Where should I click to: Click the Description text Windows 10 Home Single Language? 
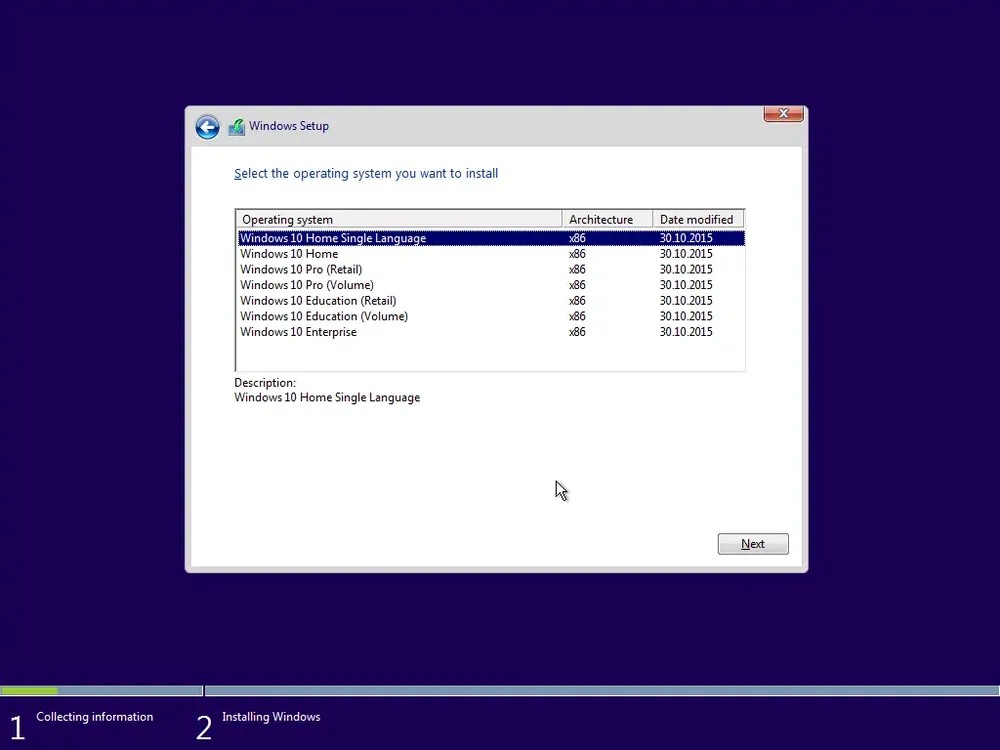click(x=327, y=397)
